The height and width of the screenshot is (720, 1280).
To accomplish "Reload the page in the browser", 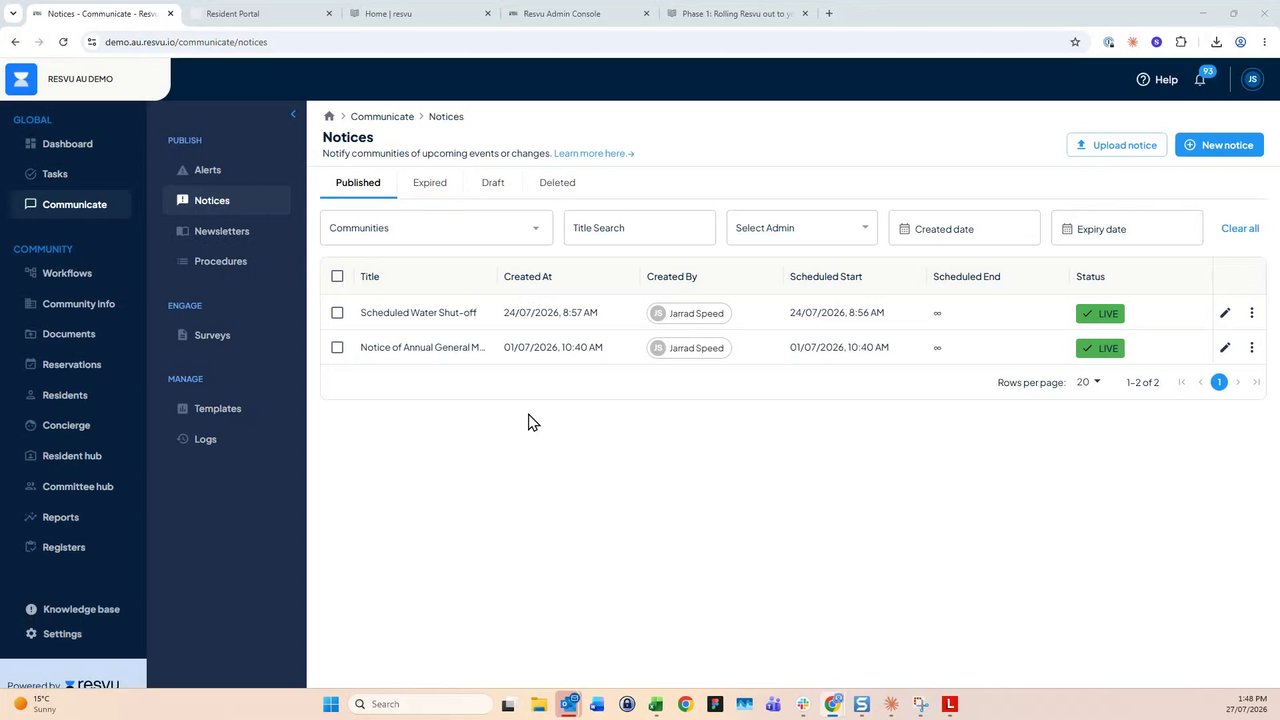I will click(x=63, y=42).
